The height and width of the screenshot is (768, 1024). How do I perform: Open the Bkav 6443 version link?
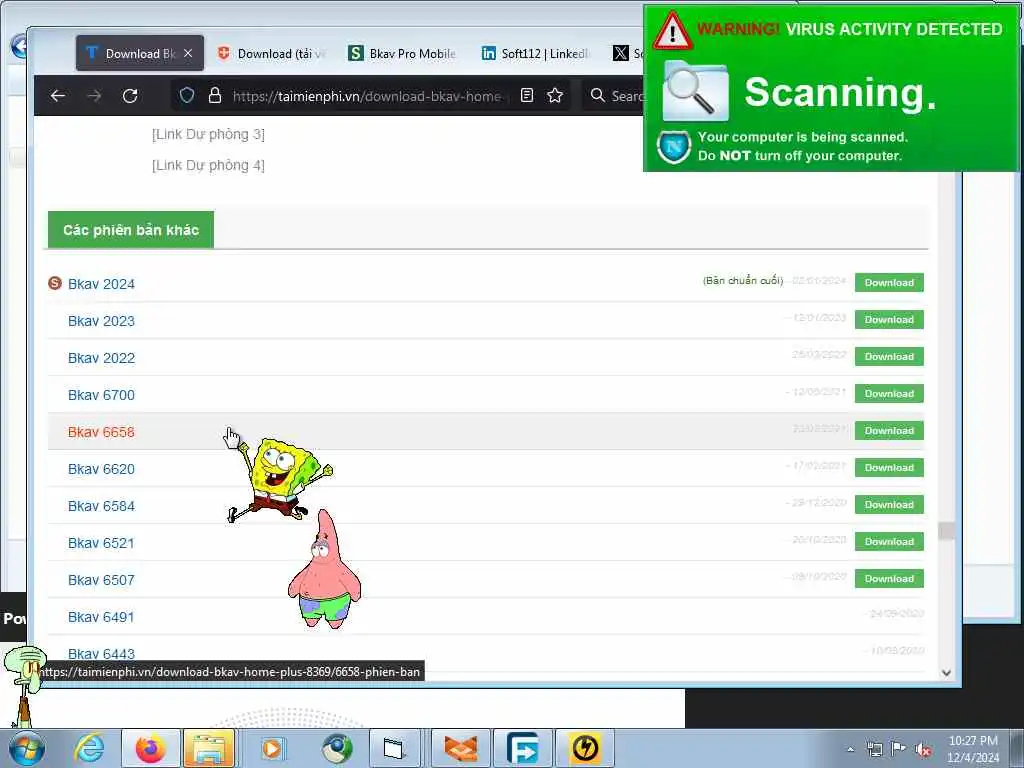[101, 654]
